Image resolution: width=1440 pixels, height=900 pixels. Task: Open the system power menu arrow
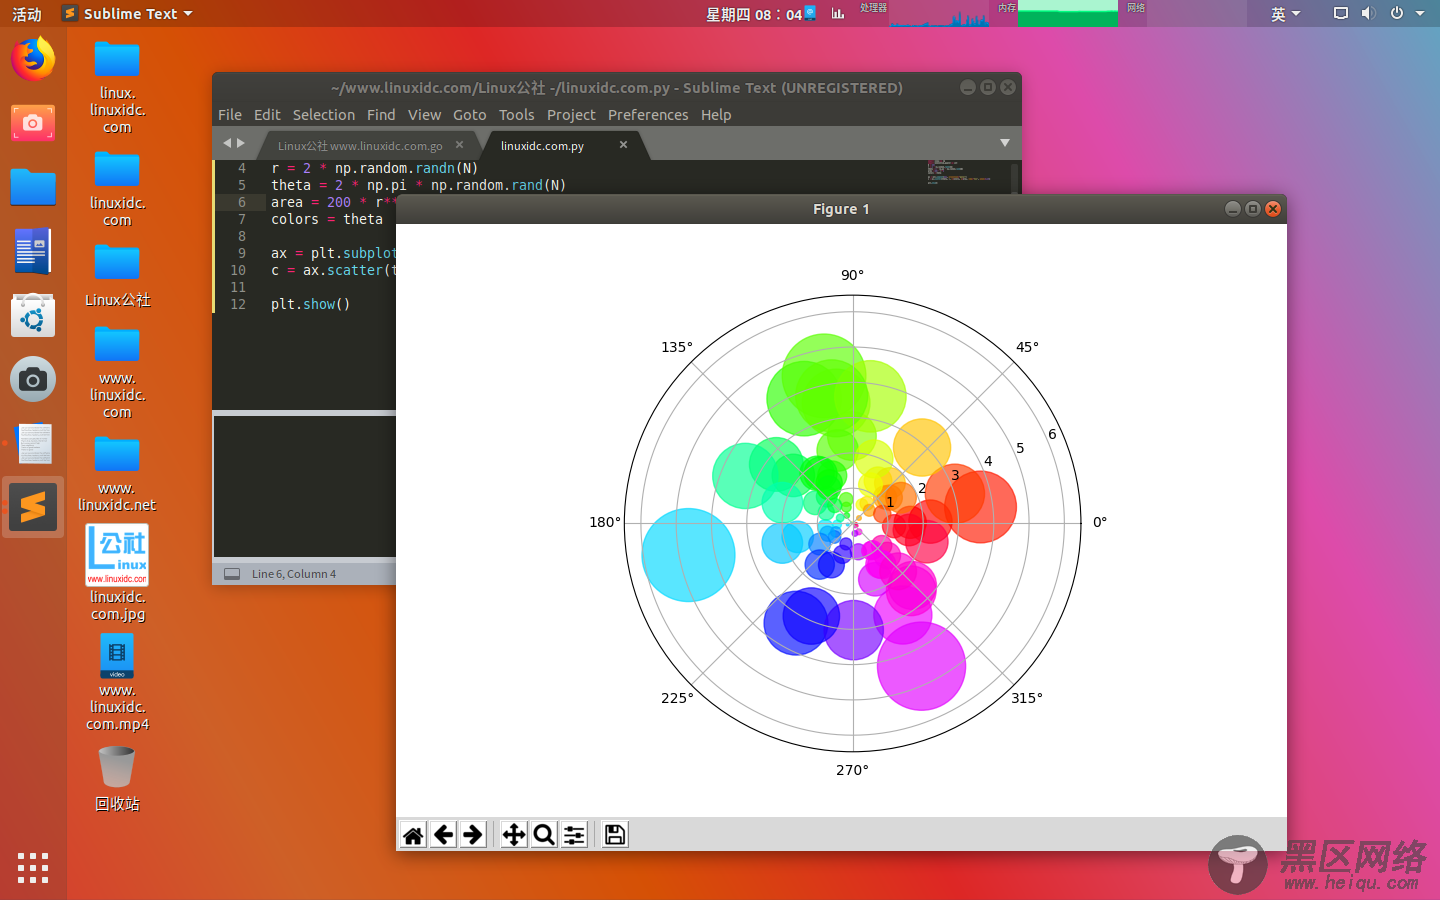[x=1420, y=13]
